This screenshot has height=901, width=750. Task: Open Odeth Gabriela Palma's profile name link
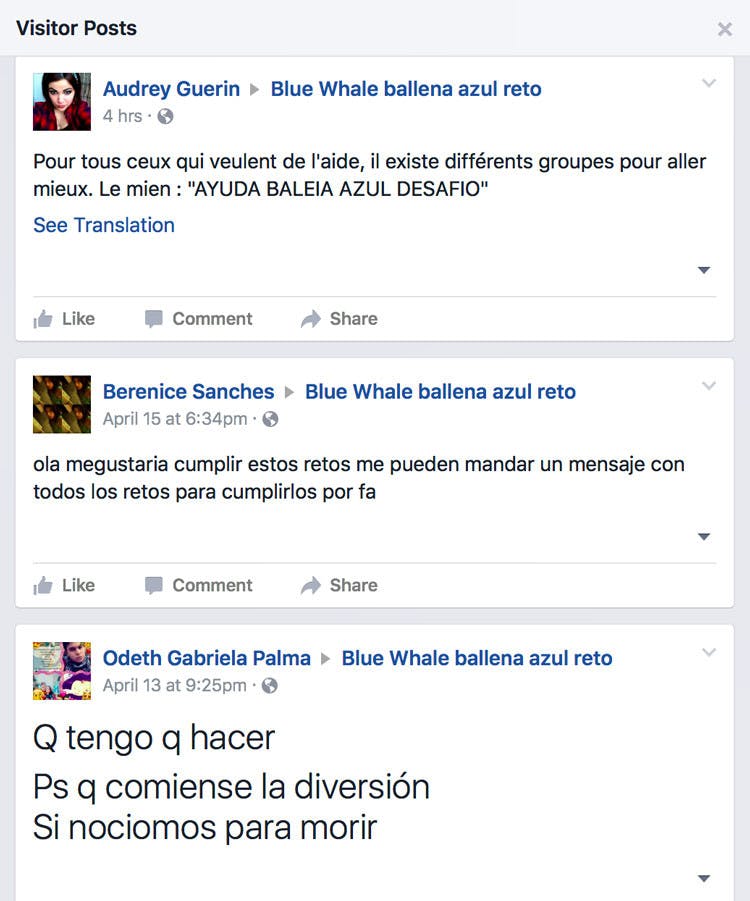207,658
